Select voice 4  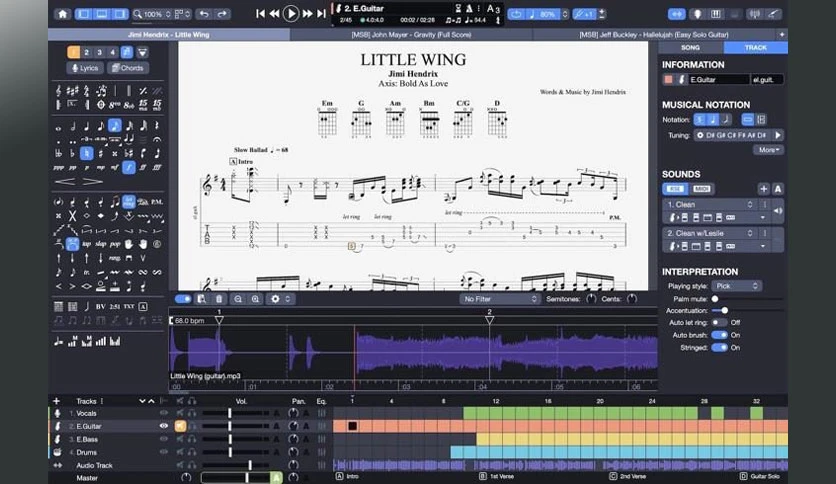coord(112,52)
